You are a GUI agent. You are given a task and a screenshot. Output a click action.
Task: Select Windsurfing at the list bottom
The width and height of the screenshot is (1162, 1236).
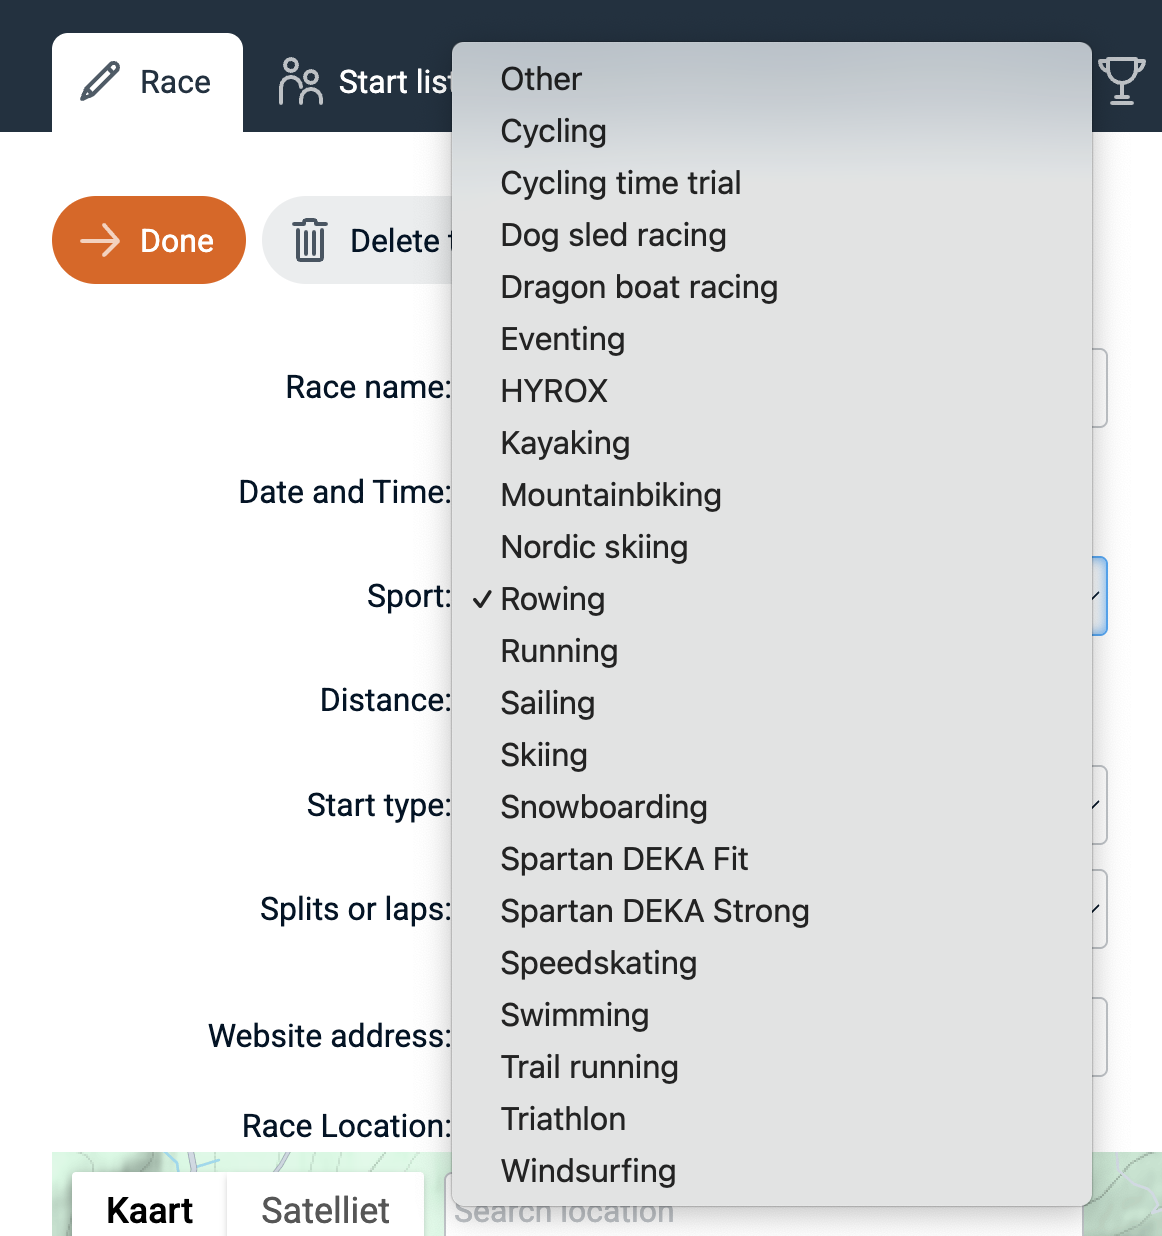(x=588, y=1171)
